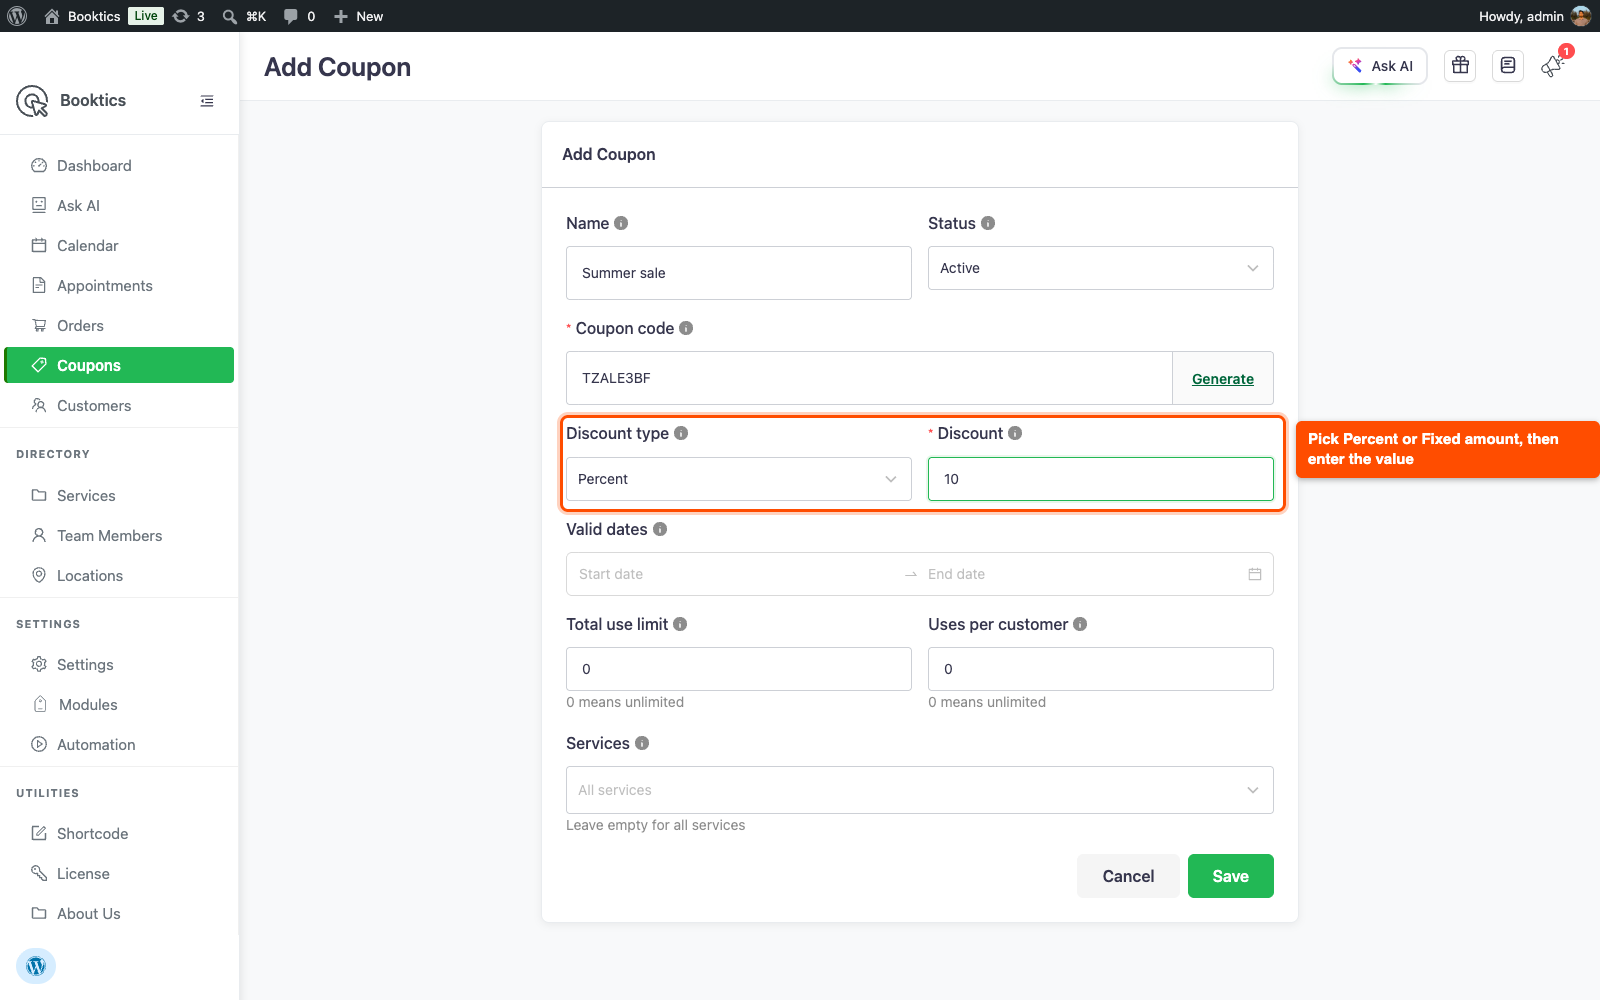The height and width of the screenshot is (1000, 1600).
Task: Click the Cancel button
Action: tap(1128, 876)
